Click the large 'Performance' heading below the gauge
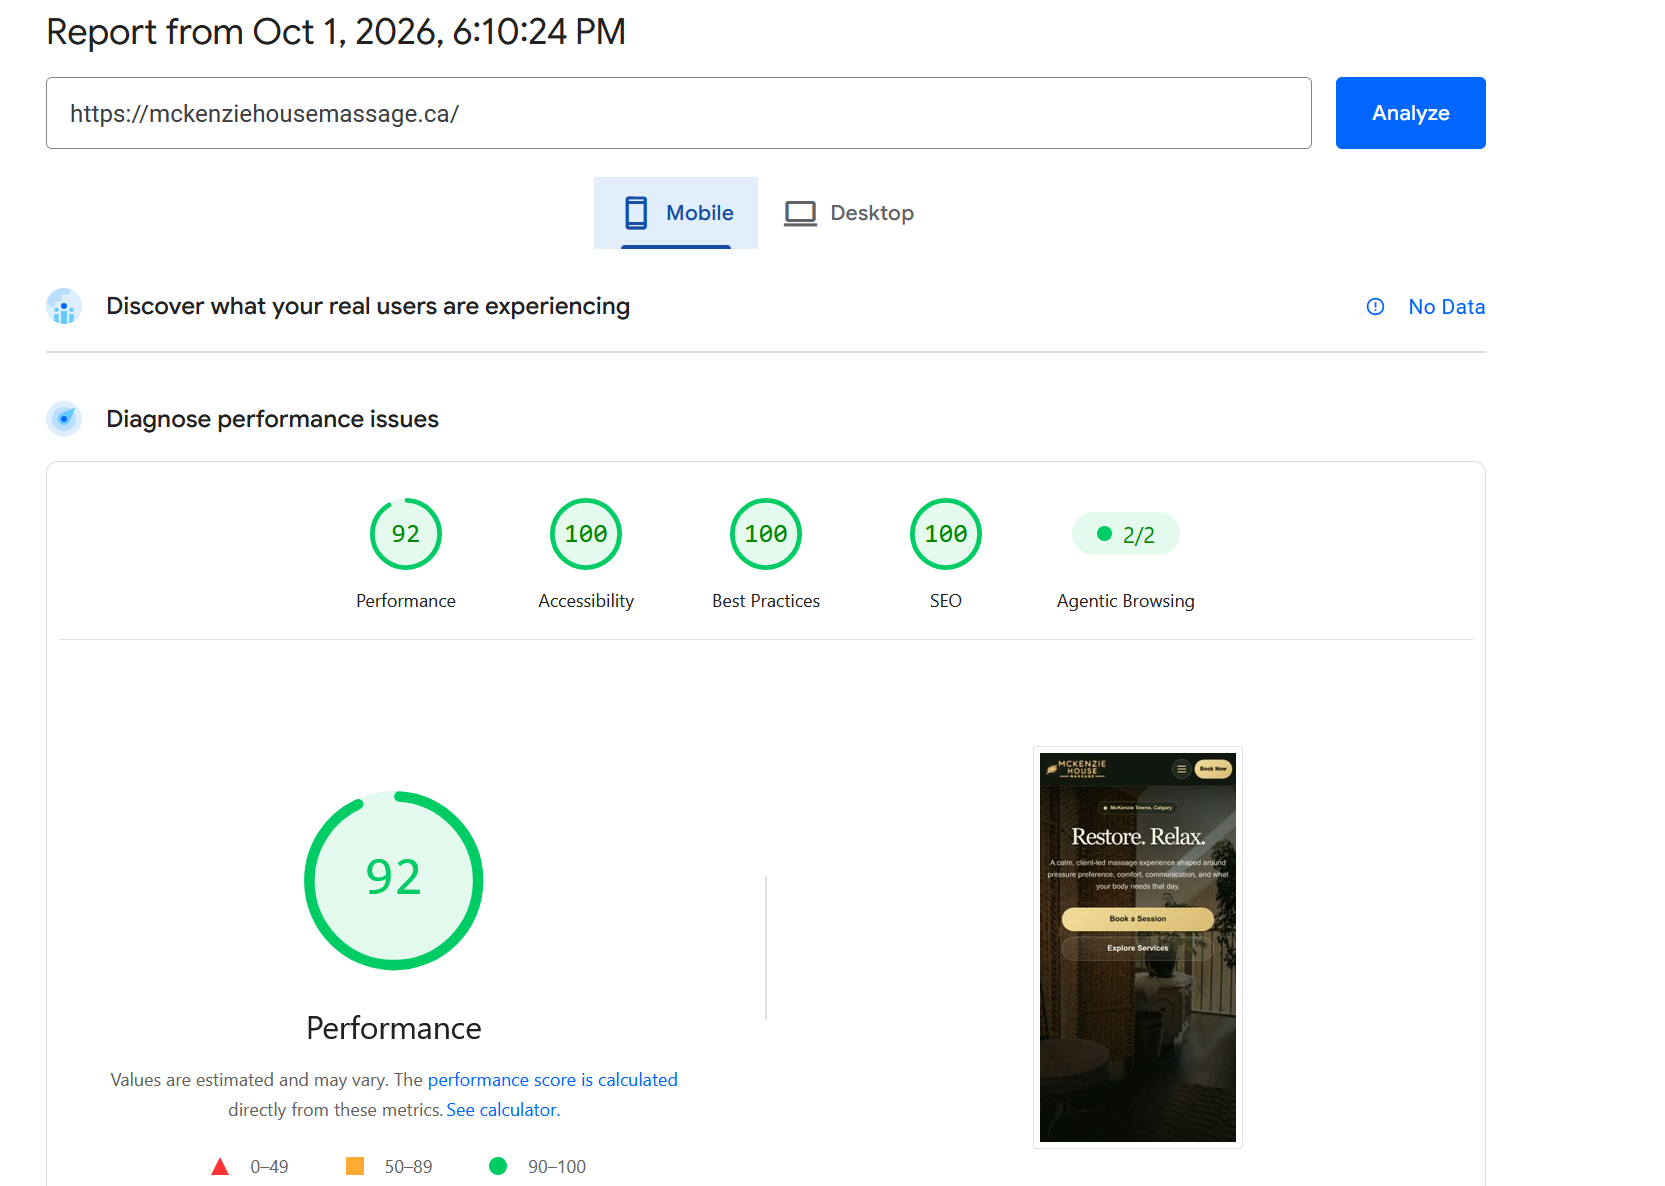 pos(394,1028)
